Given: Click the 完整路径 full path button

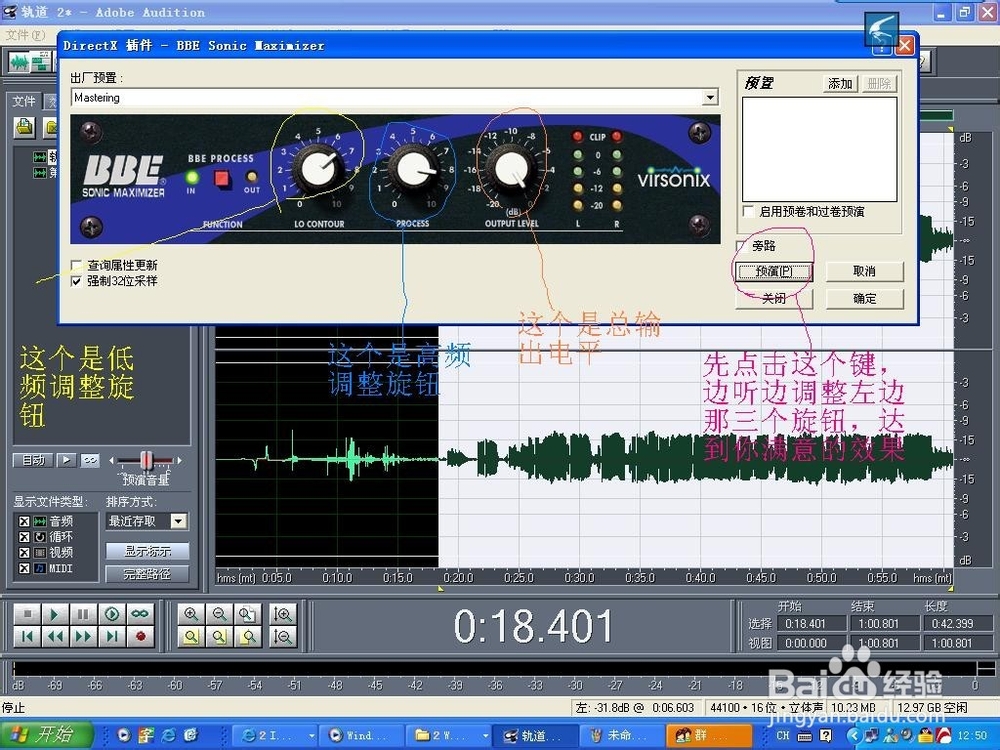Looking at the screenshot, I should coord(147,574).
